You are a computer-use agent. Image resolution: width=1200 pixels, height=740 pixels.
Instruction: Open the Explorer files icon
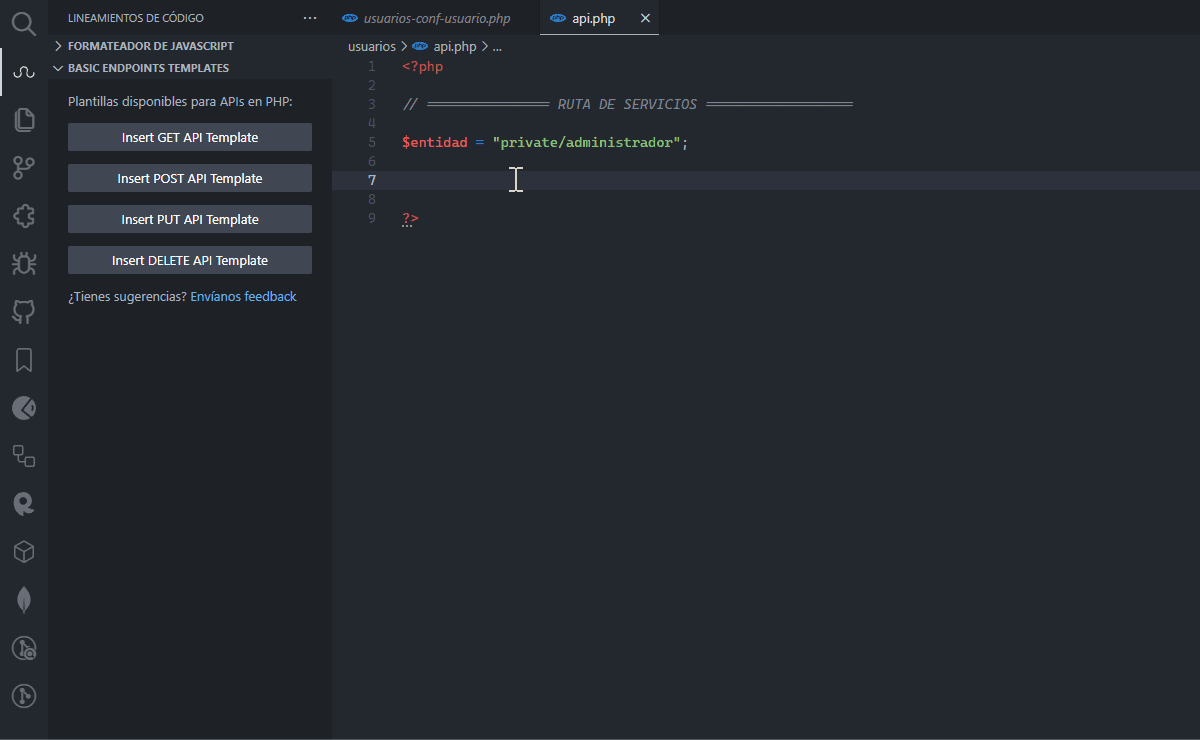tap(24, 120)
